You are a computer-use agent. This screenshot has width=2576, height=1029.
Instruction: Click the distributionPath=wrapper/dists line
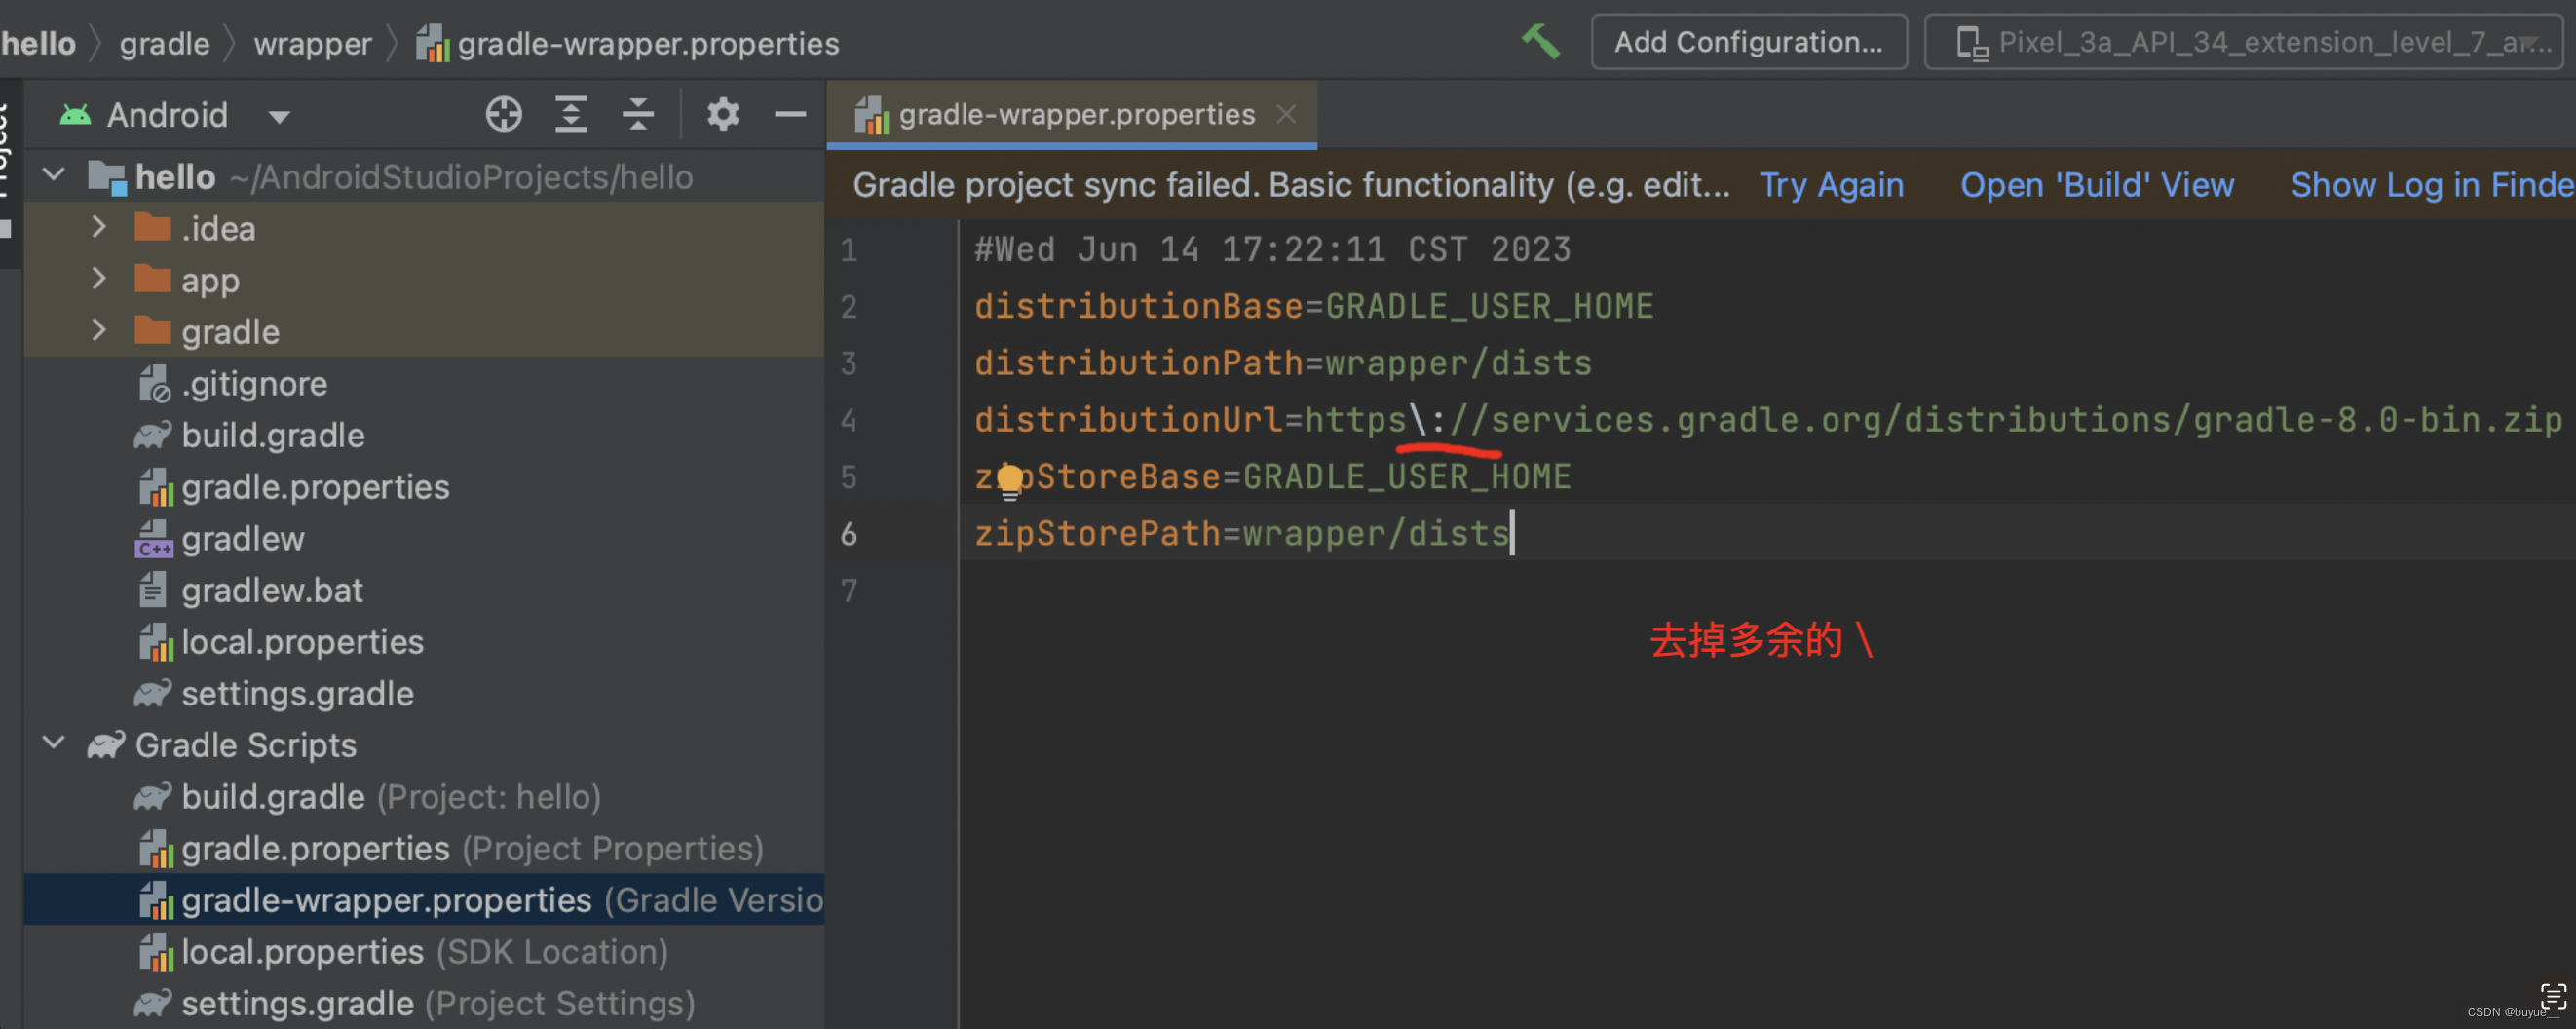click(x=1282, y=362)
